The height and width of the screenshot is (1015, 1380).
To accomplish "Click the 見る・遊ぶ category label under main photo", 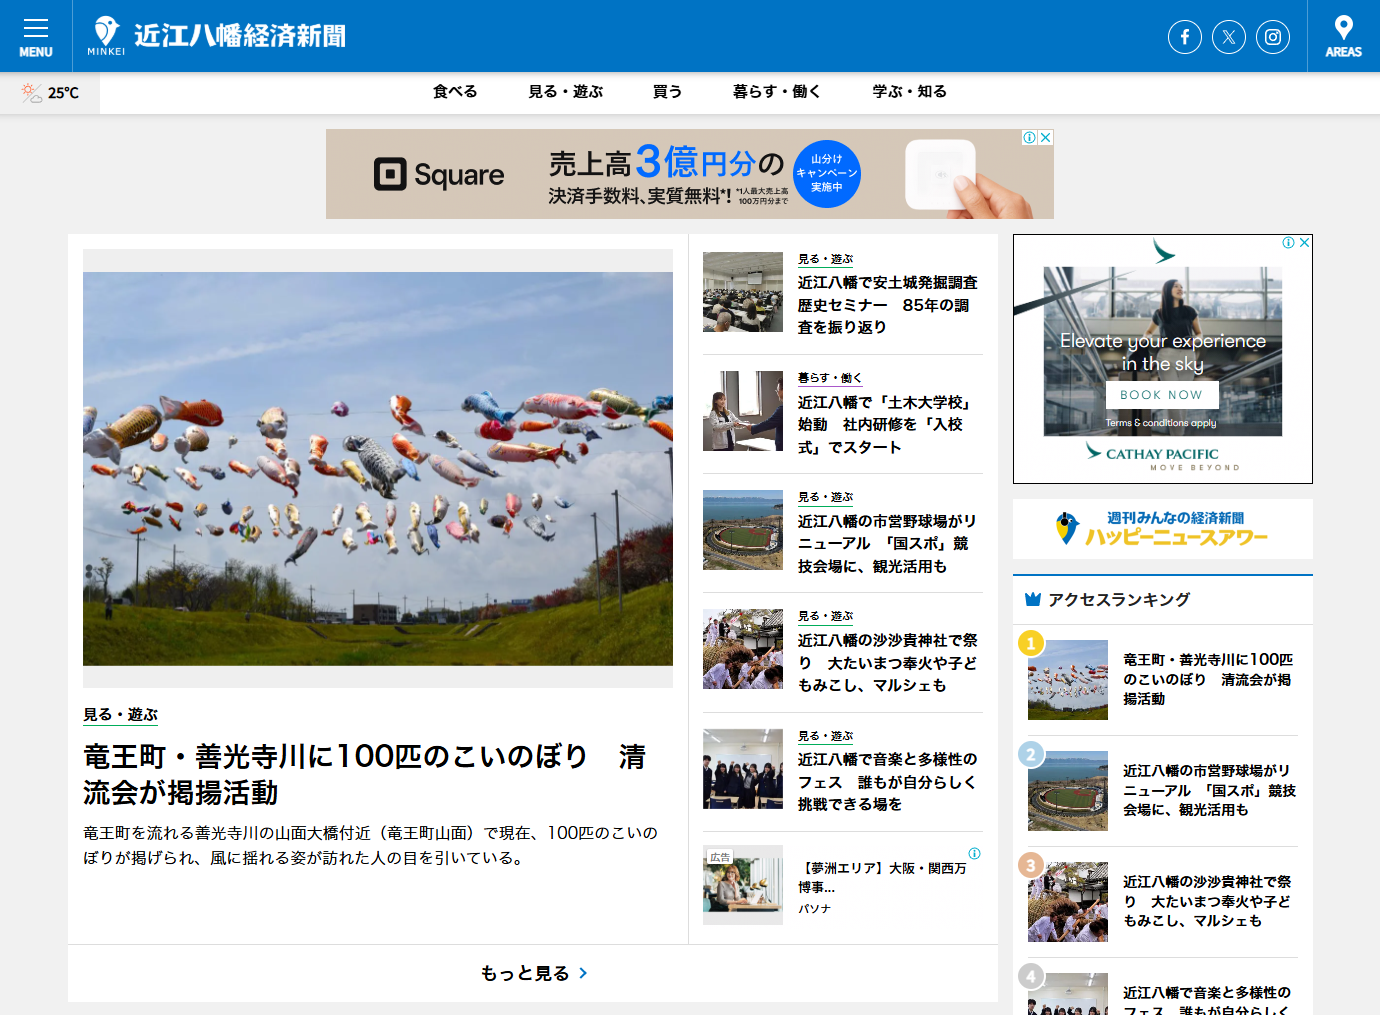I will pyautogui.click(x=121, y=715).
